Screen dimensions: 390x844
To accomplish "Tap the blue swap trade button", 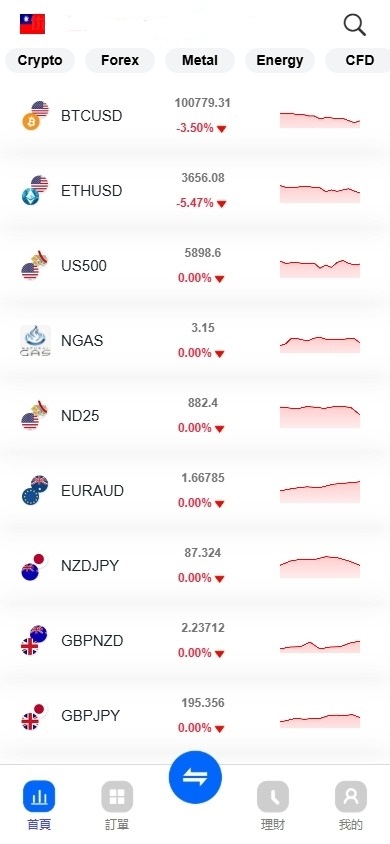I will pyautogui.click(x=195, y=777).
